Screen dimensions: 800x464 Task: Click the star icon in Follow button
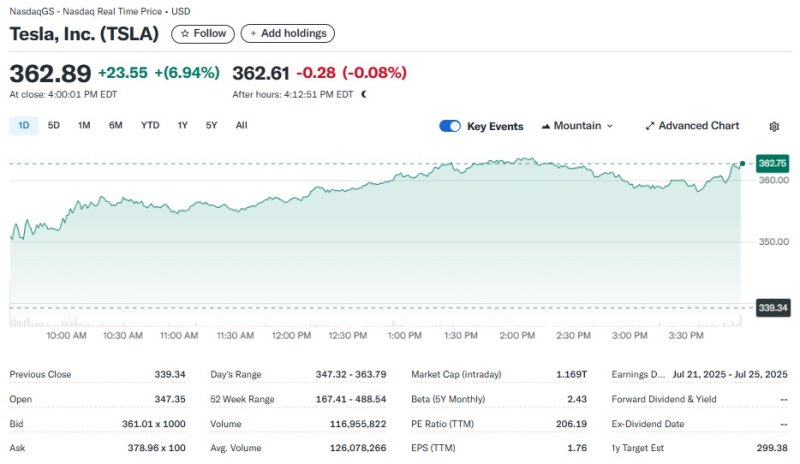click(x=185, y=34)
